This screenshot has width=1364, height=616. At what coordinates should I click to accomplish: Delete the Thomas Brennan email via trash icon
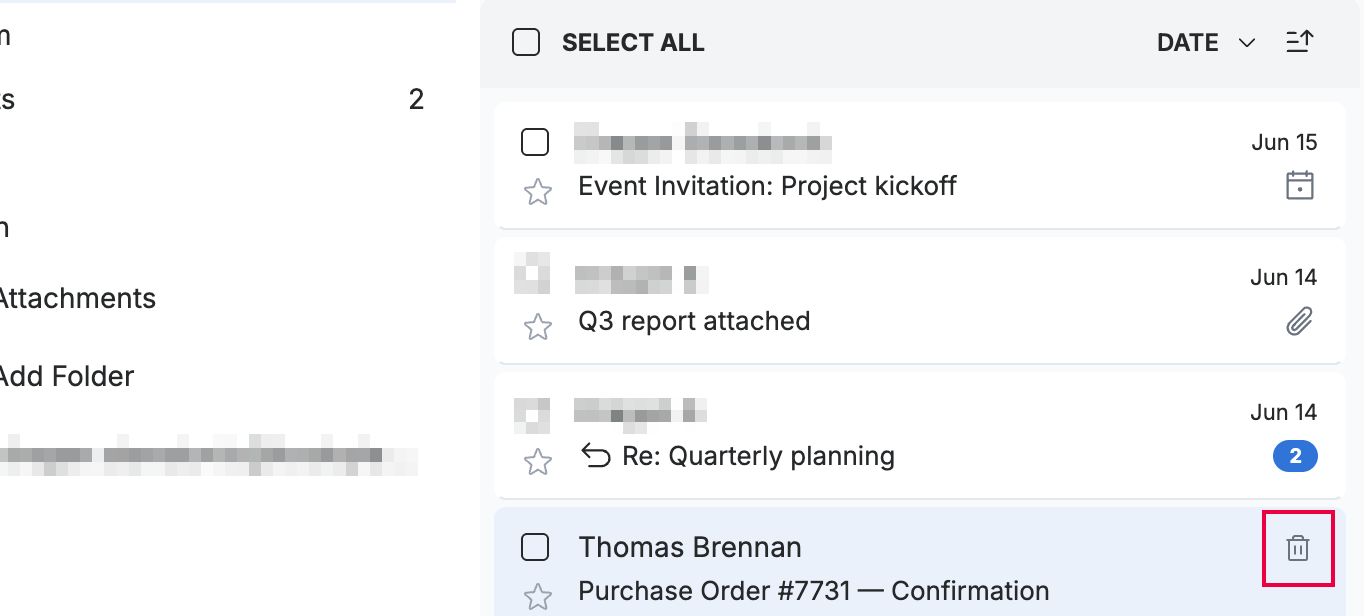pos(1298,548)
